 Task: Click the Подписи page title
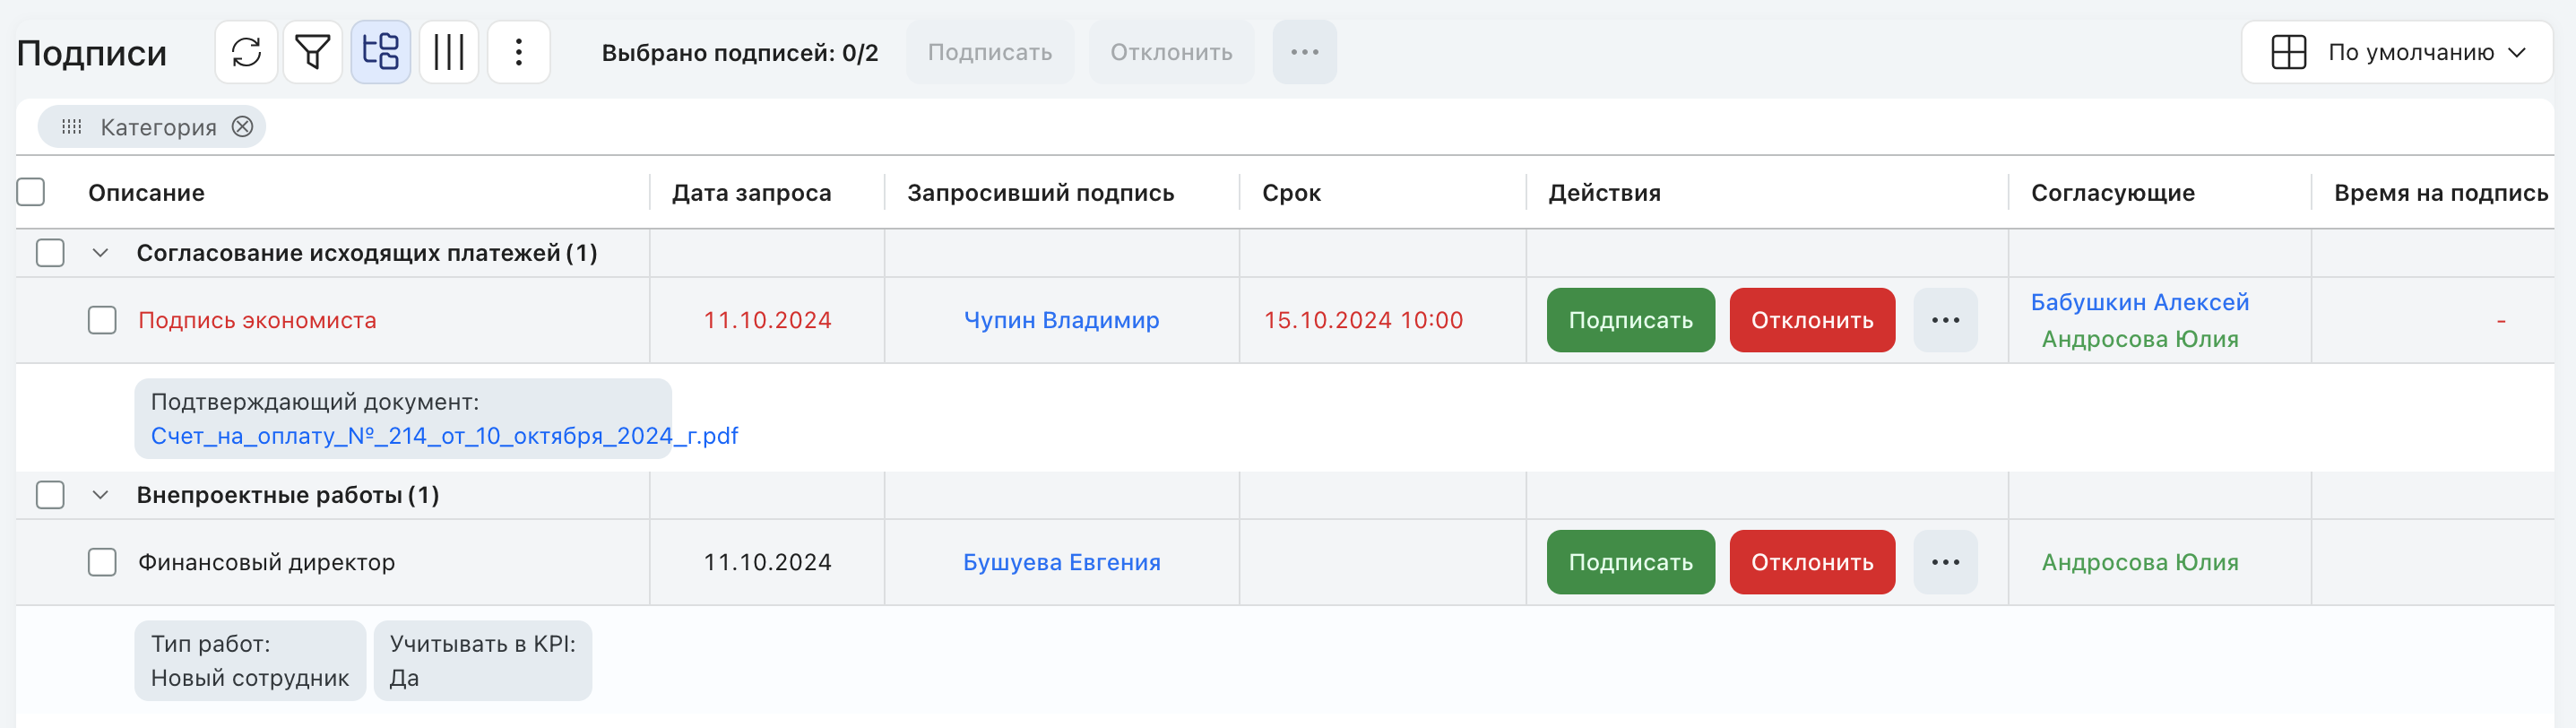pyautogui.click(x=91, y=53)
